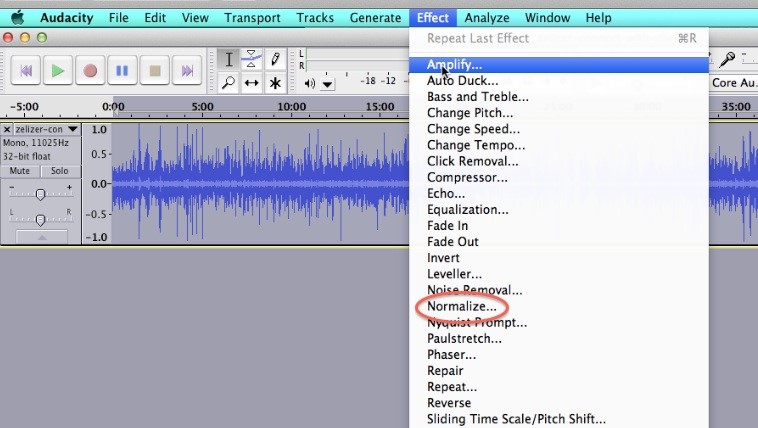The height and width of the screenshot is (428, 758).
Task: Choose Sliding Time Scale/Pitch Shift...
Action: coord(559,419)
